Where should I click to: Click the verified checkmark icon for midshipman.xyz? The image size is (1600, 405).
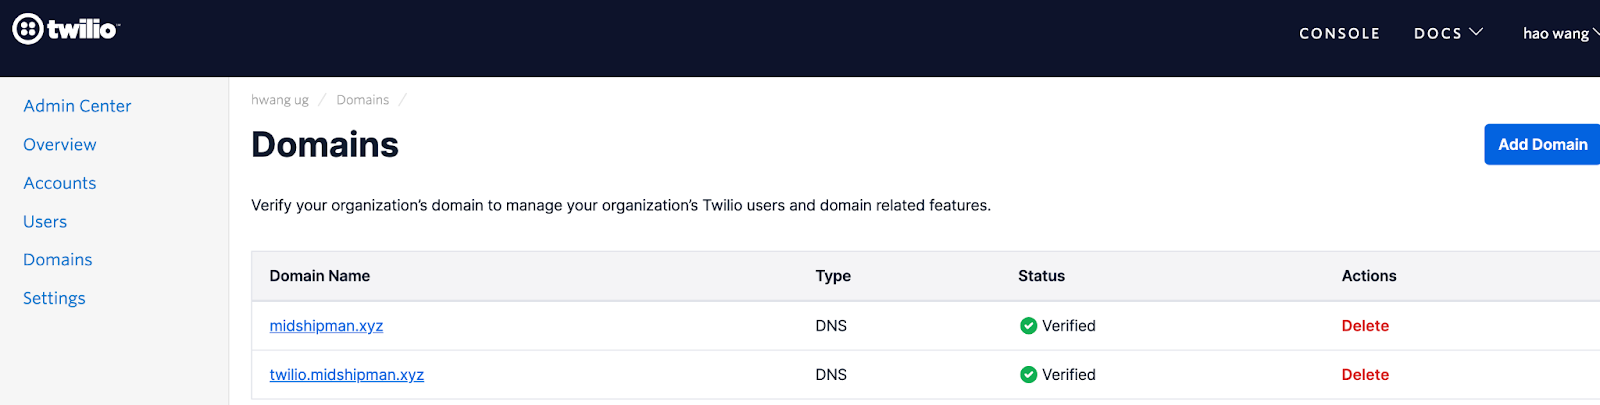1028,326
